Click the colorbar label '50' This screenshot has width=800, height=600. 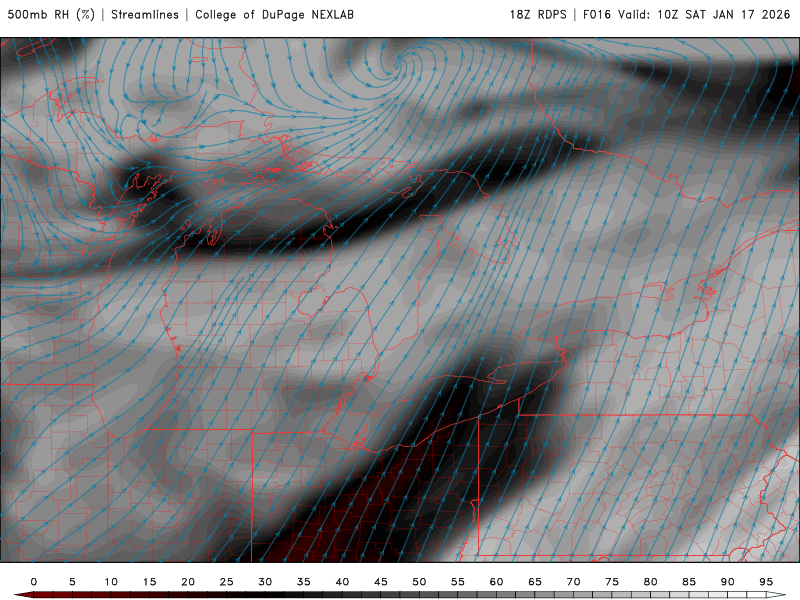(x=419, y=582)
